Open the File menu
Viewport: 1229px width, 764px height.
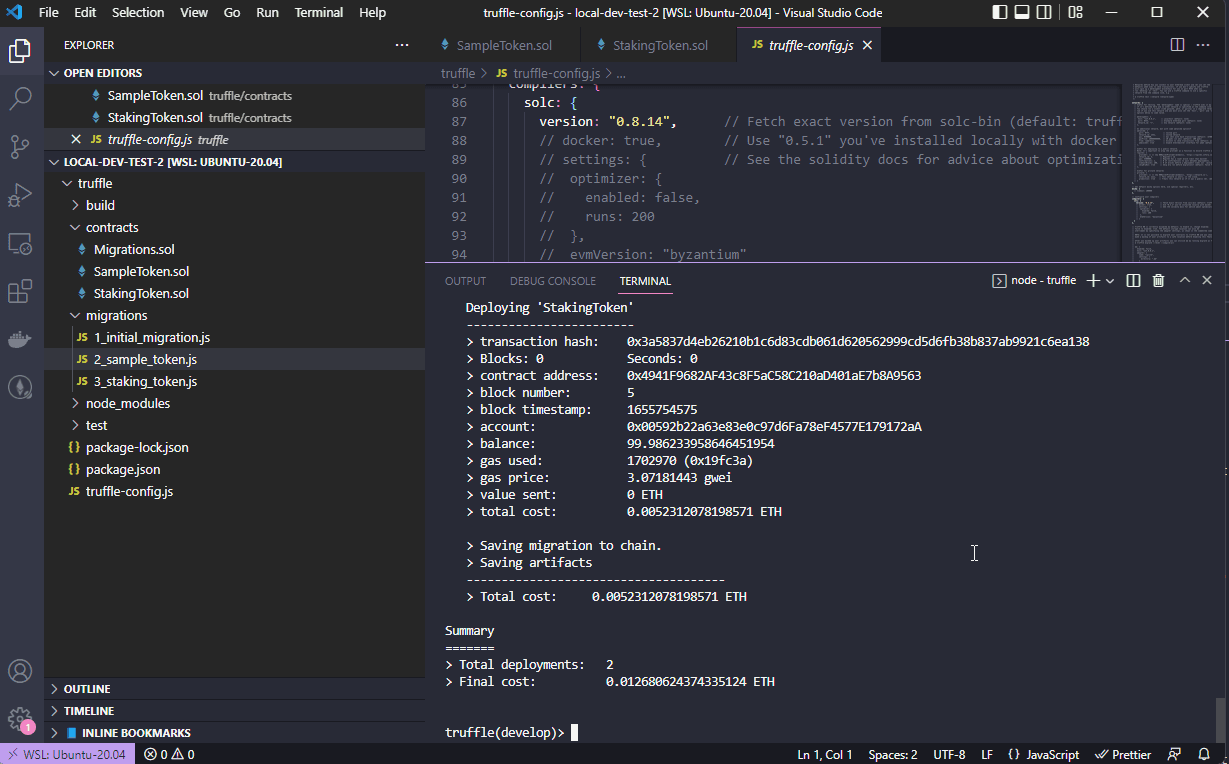pyautogui.click(x=48, y=12)
